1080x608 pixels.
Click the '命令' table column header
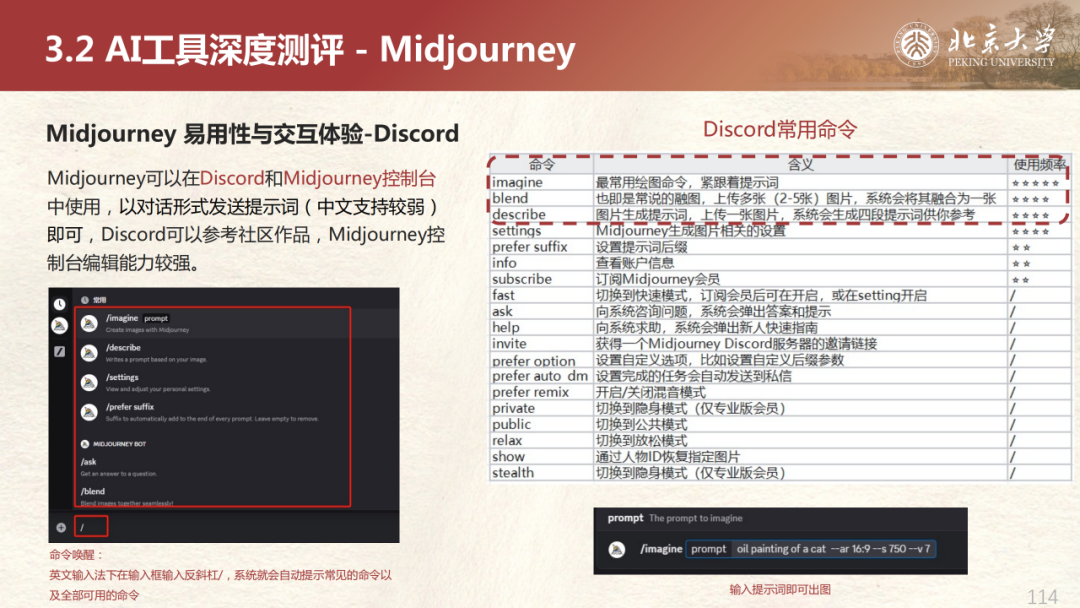tap(541, 165)
